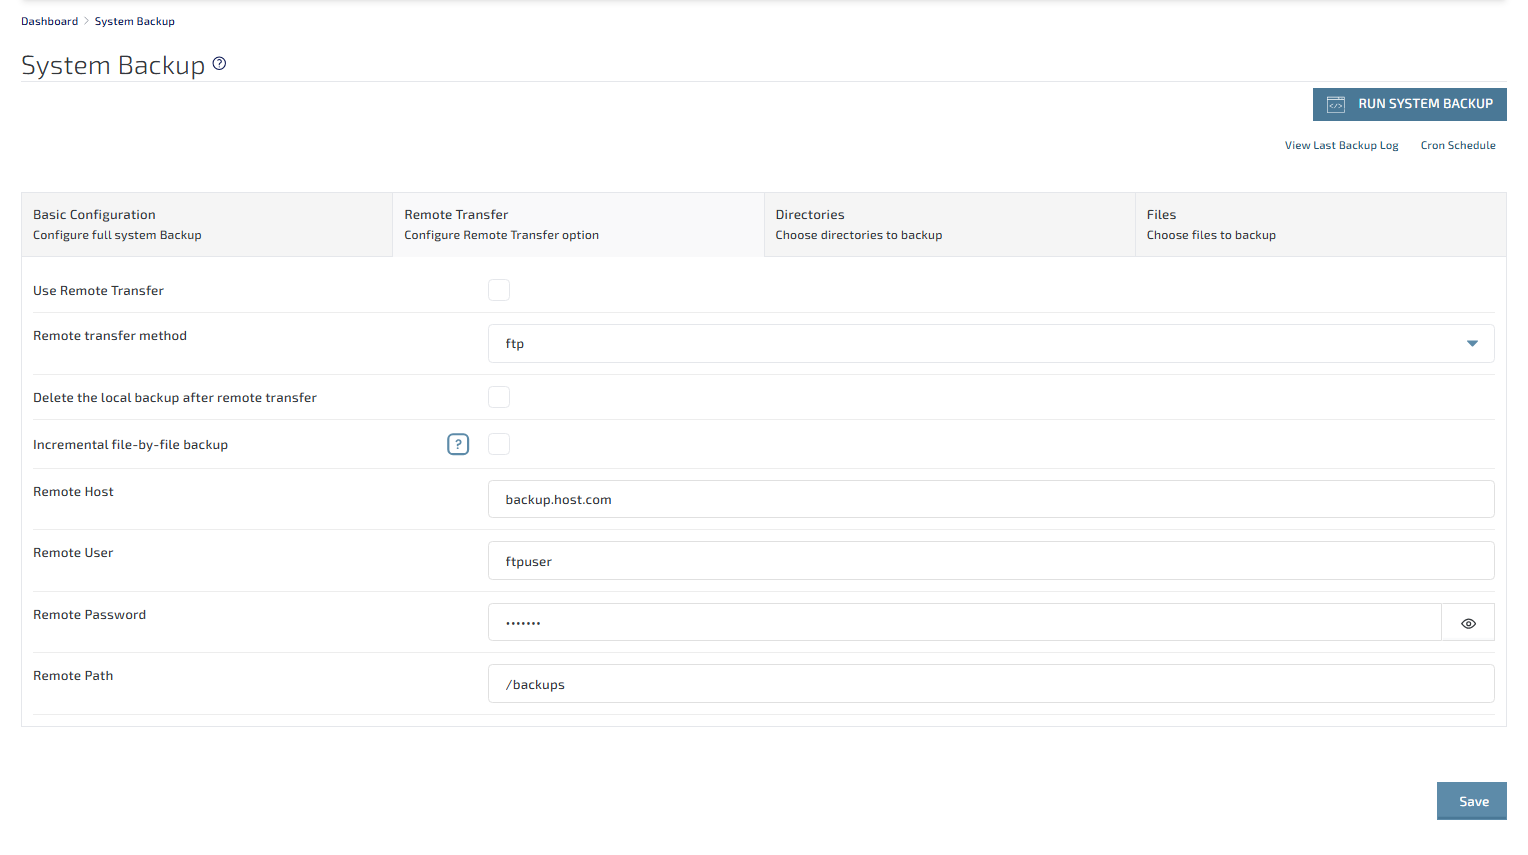Image resolution: width=1528 pixels, height=855 pixels.
Task: Check Delete the local backup after remote transfer
Action: (499, 397)
